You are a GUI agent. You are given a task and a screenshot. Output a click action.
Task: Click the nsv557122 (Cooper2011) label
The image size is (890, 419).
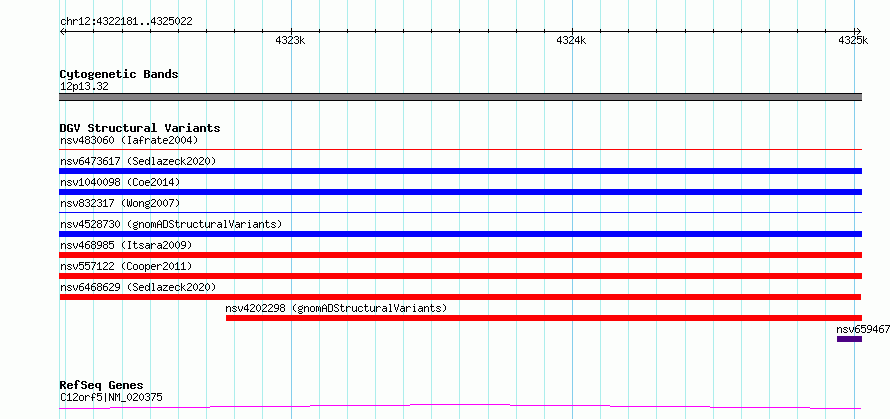[126, 266]
